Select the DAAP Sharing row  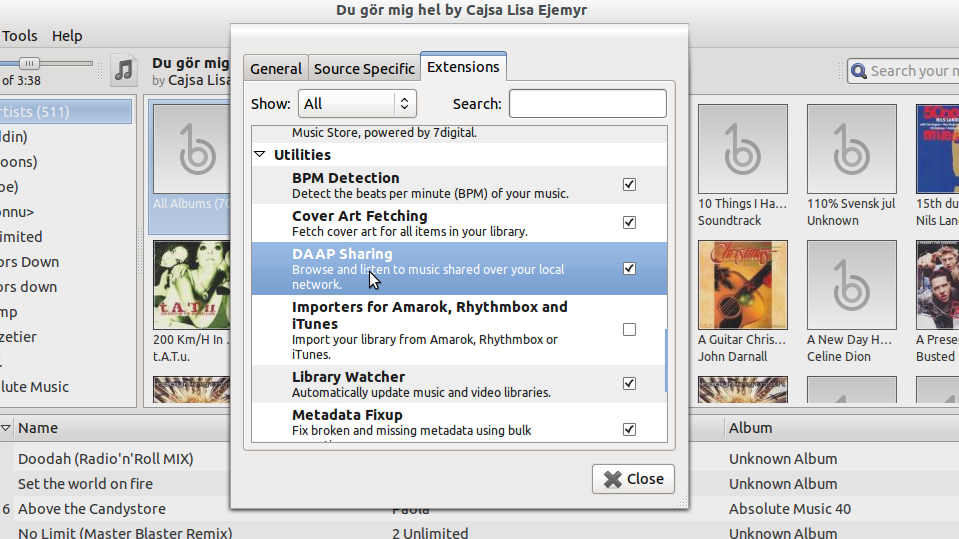coord(459,269)
